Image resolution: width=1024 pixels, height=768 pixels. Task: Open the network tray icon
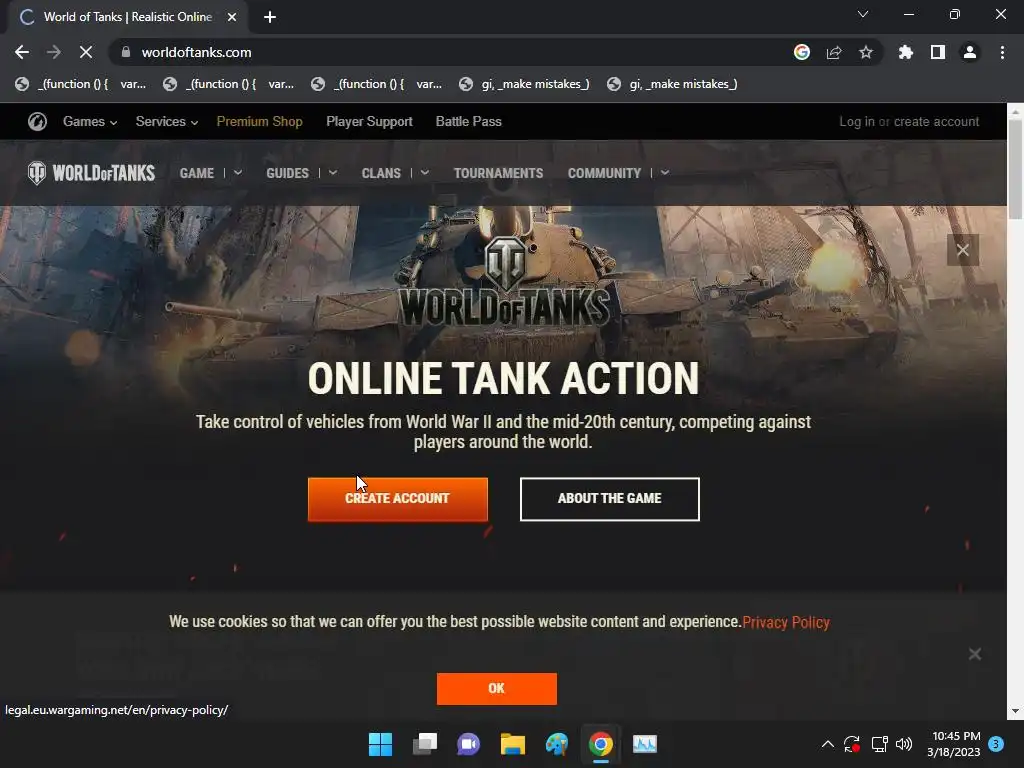[879, 744]
